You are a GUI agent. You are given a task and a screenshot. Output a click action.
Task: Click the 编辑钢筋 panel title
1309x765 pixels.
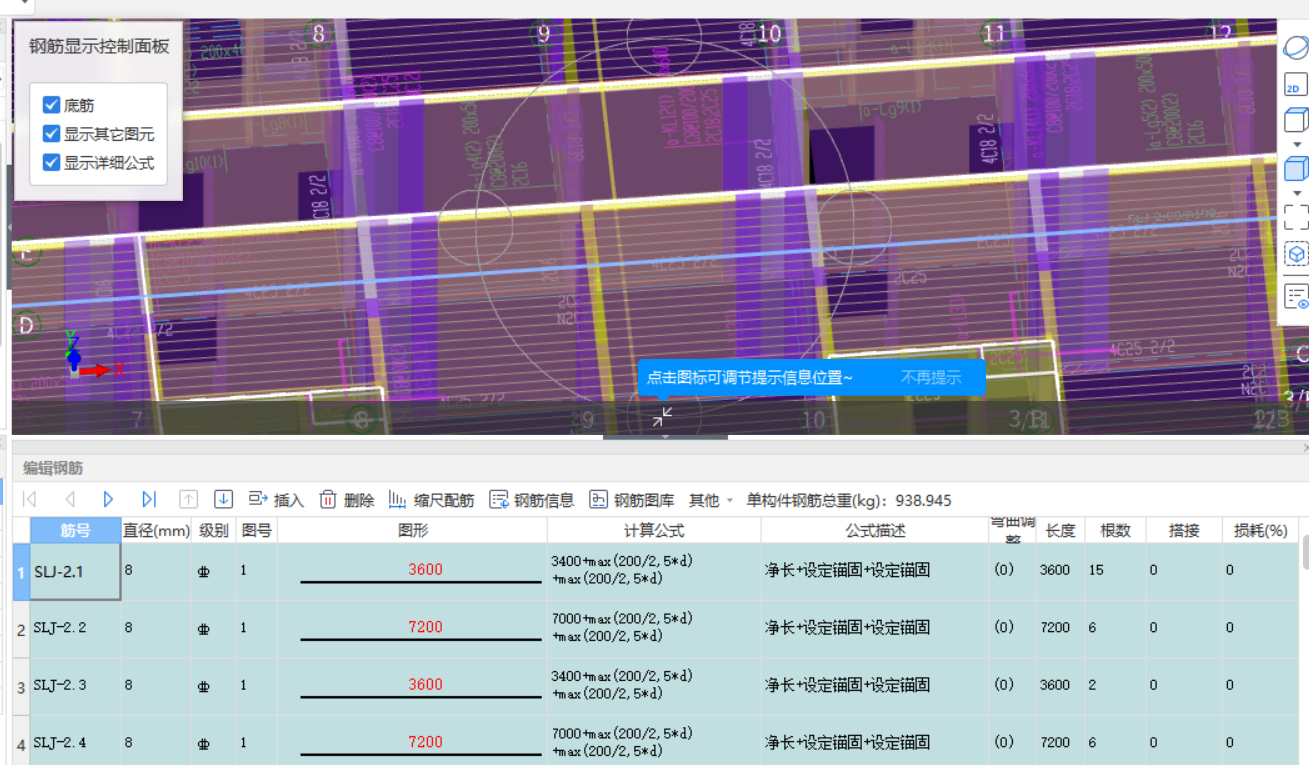tap(53, 468)
